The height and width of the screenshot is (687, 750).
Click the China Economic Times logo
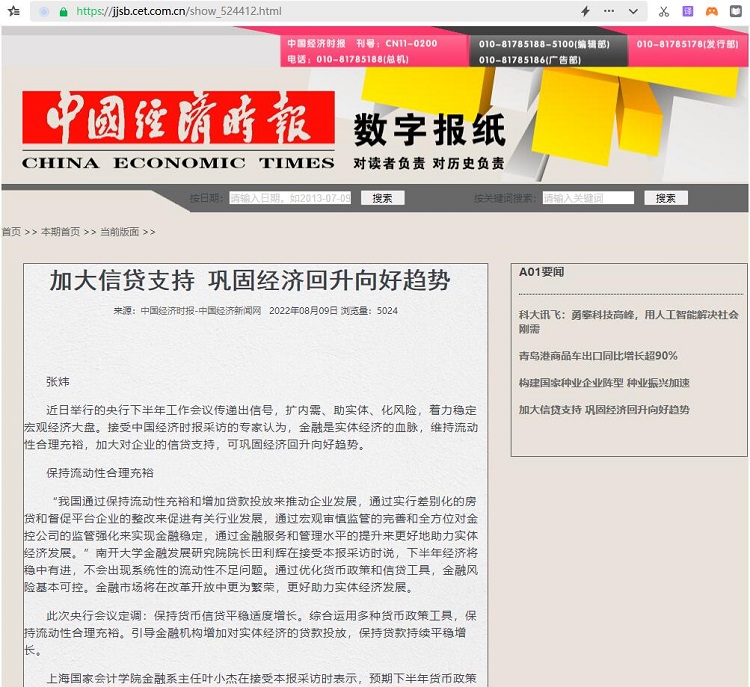(178, 131)
